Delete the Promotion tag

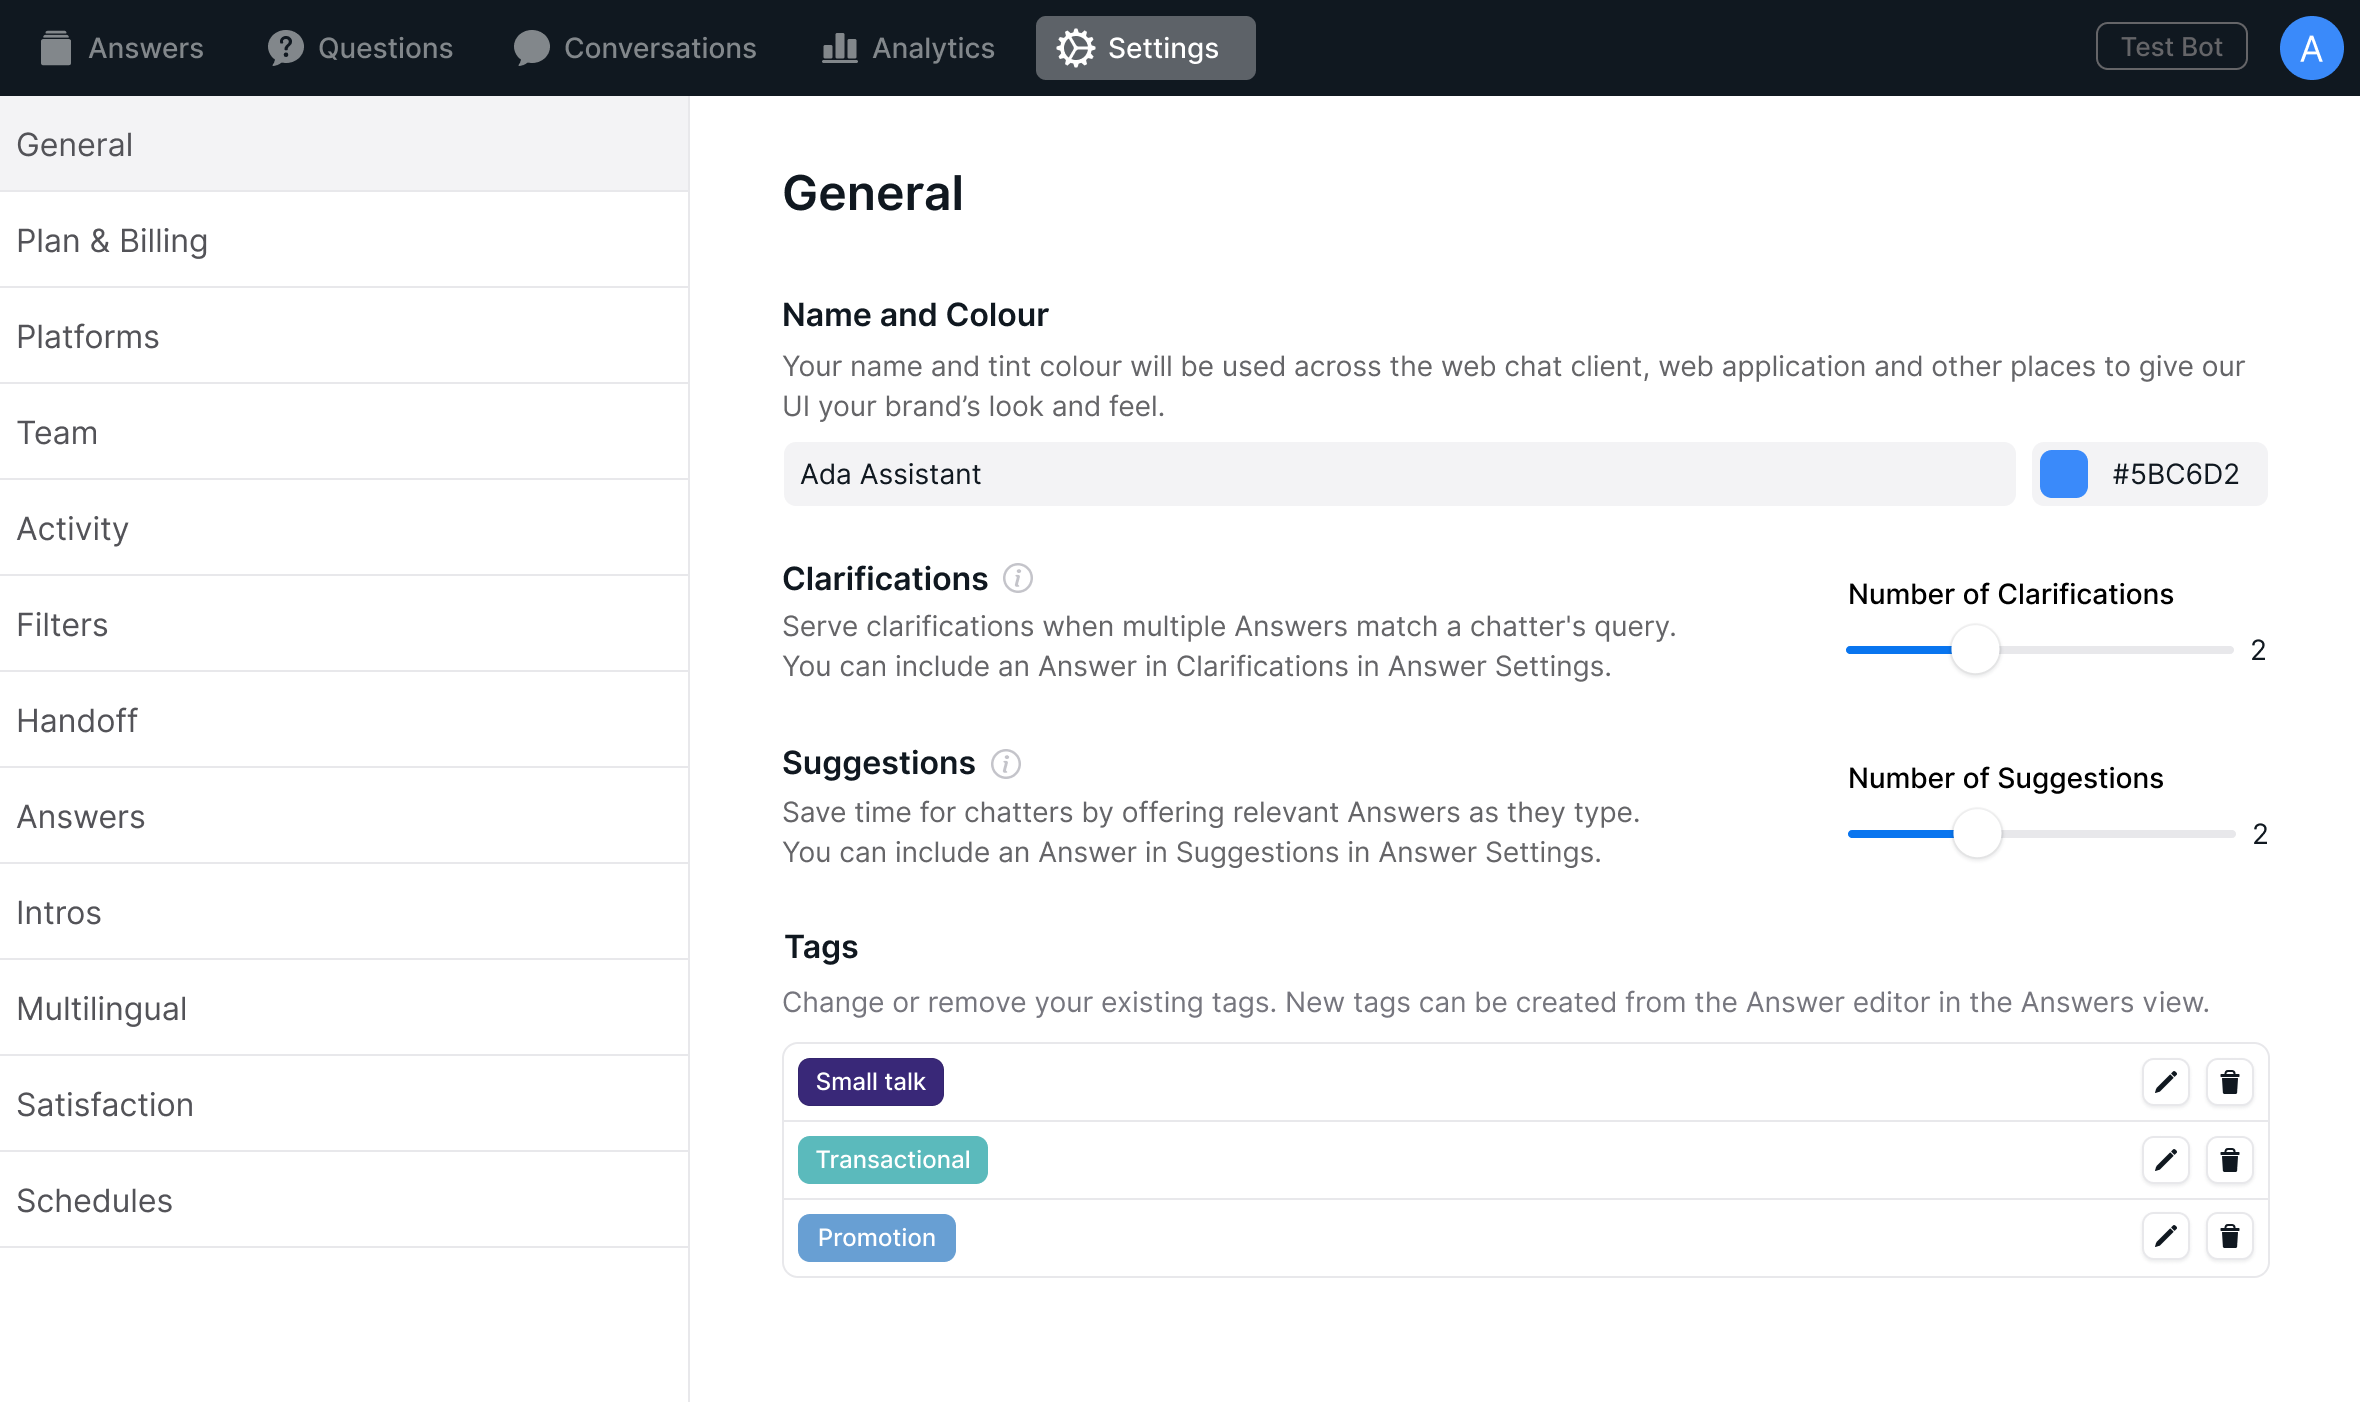pos(2229,1237)
